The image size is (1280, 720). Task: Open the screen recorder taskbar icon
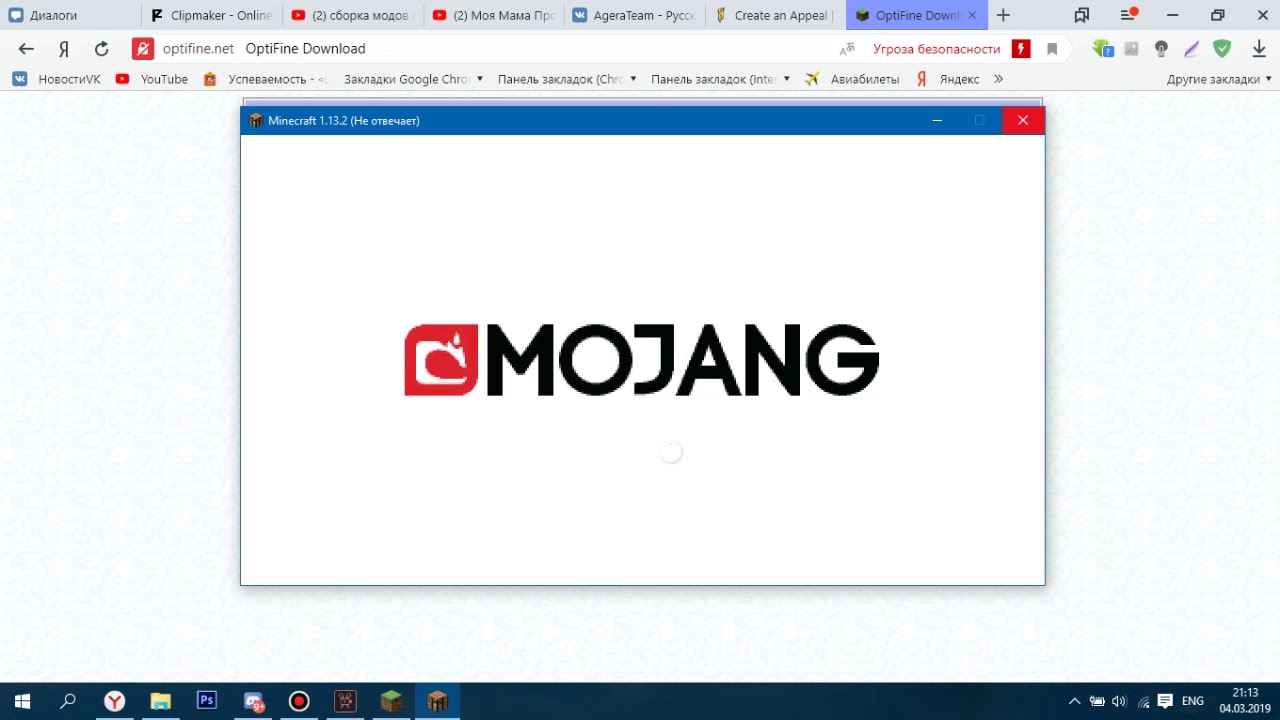[x=299, y=701]
